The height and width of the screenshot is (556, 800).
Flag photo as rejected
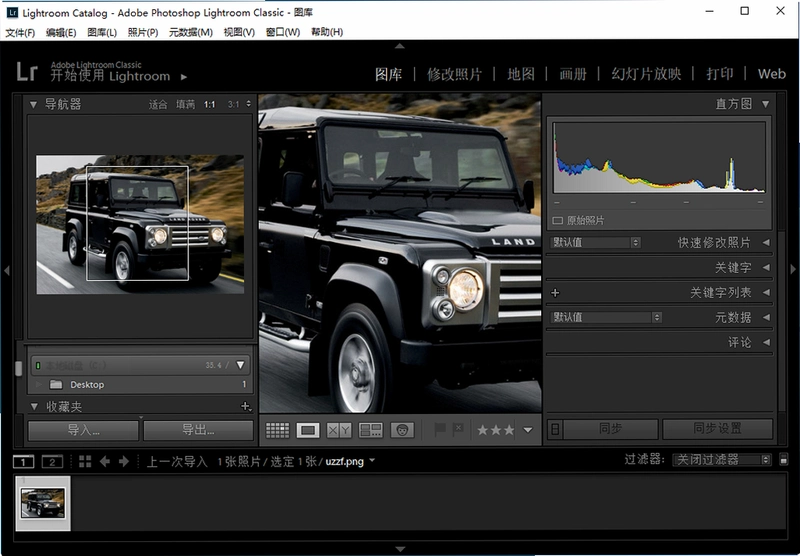[458, 429]
